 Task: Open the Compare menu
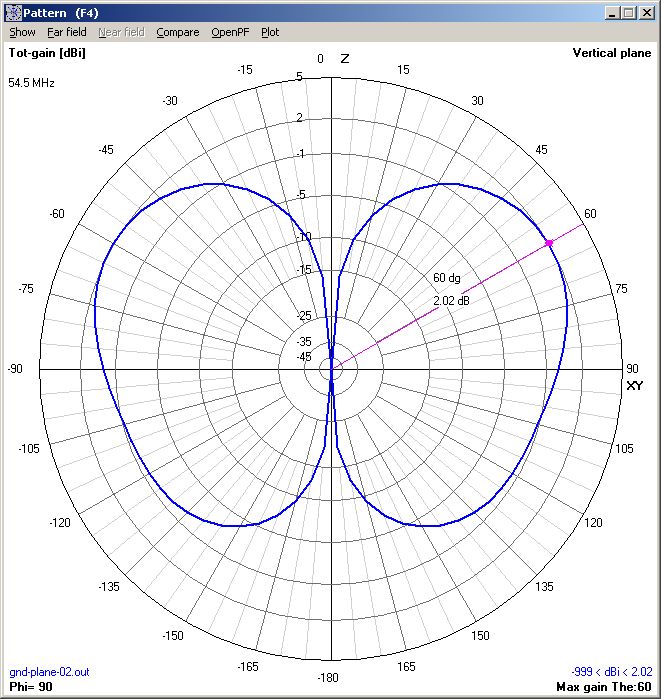177,32
